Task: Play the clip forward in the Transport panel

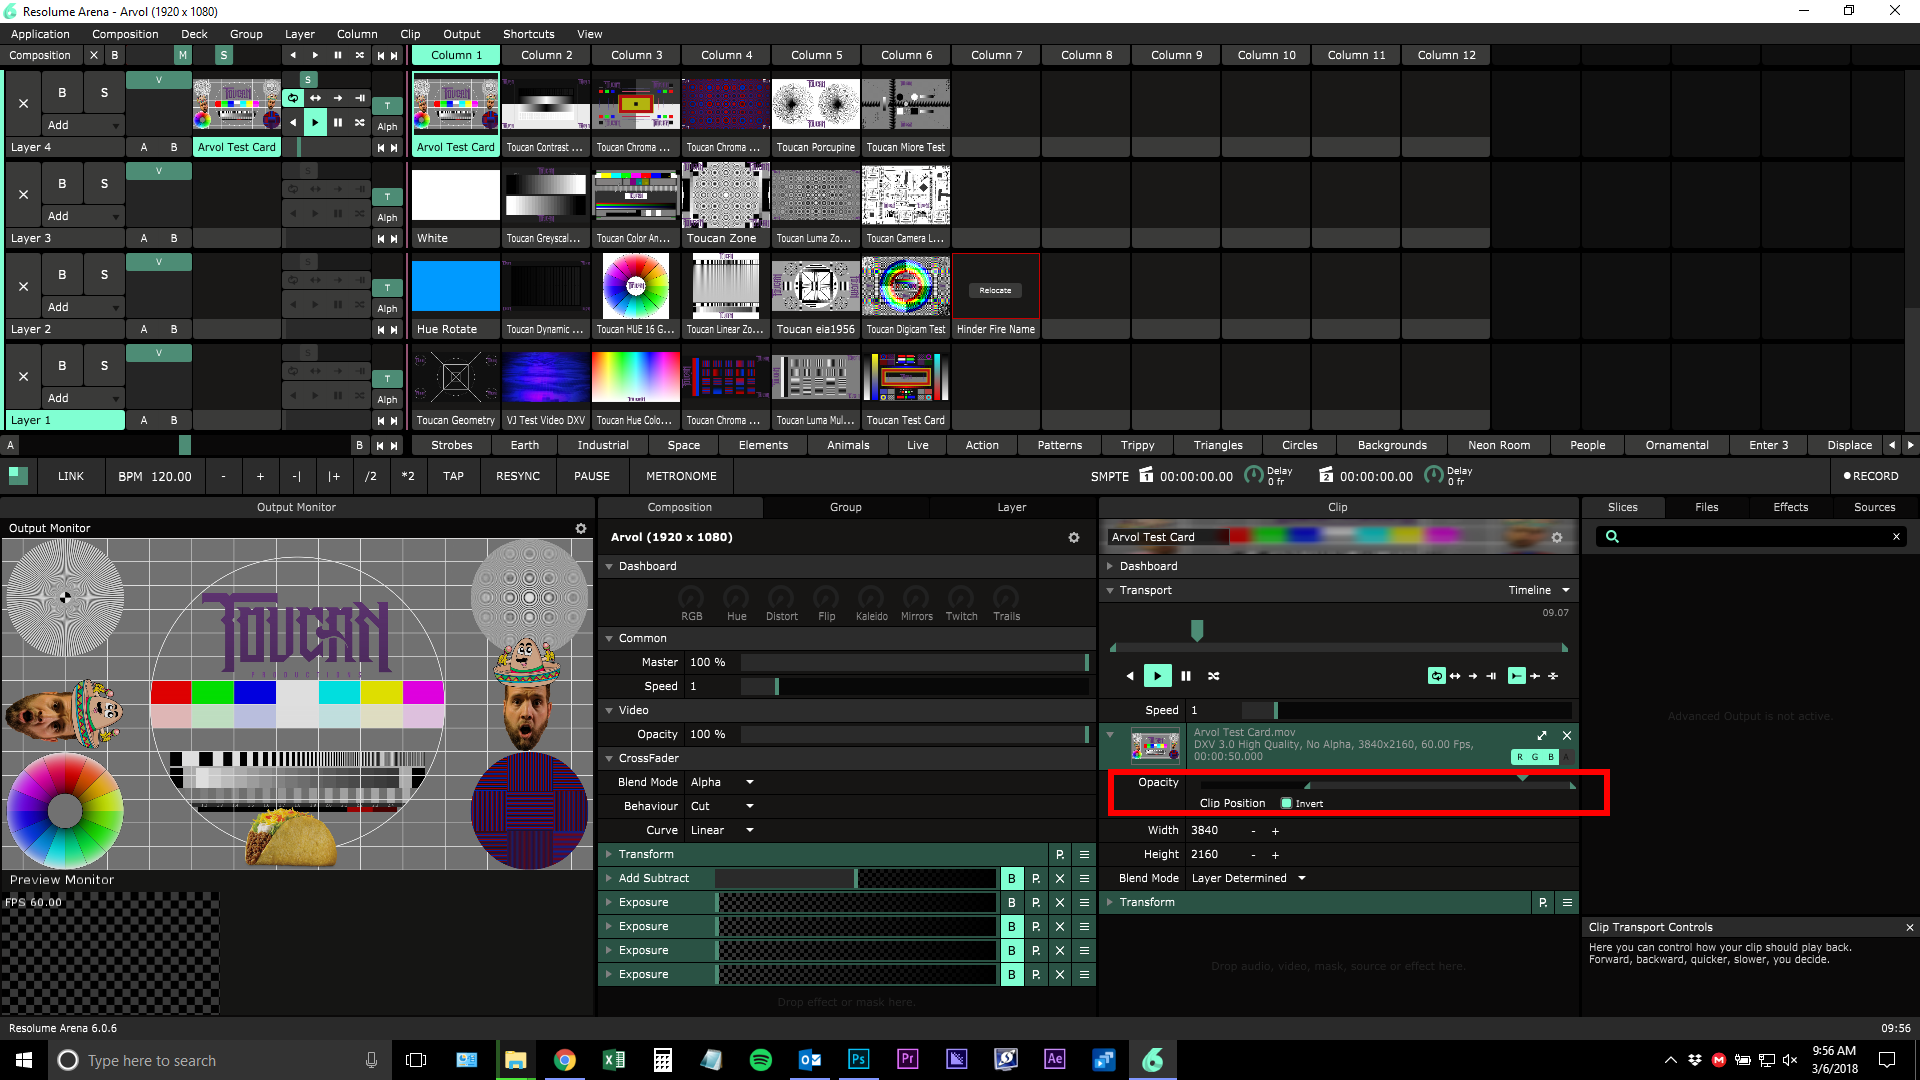Action: pos(1157,676)
